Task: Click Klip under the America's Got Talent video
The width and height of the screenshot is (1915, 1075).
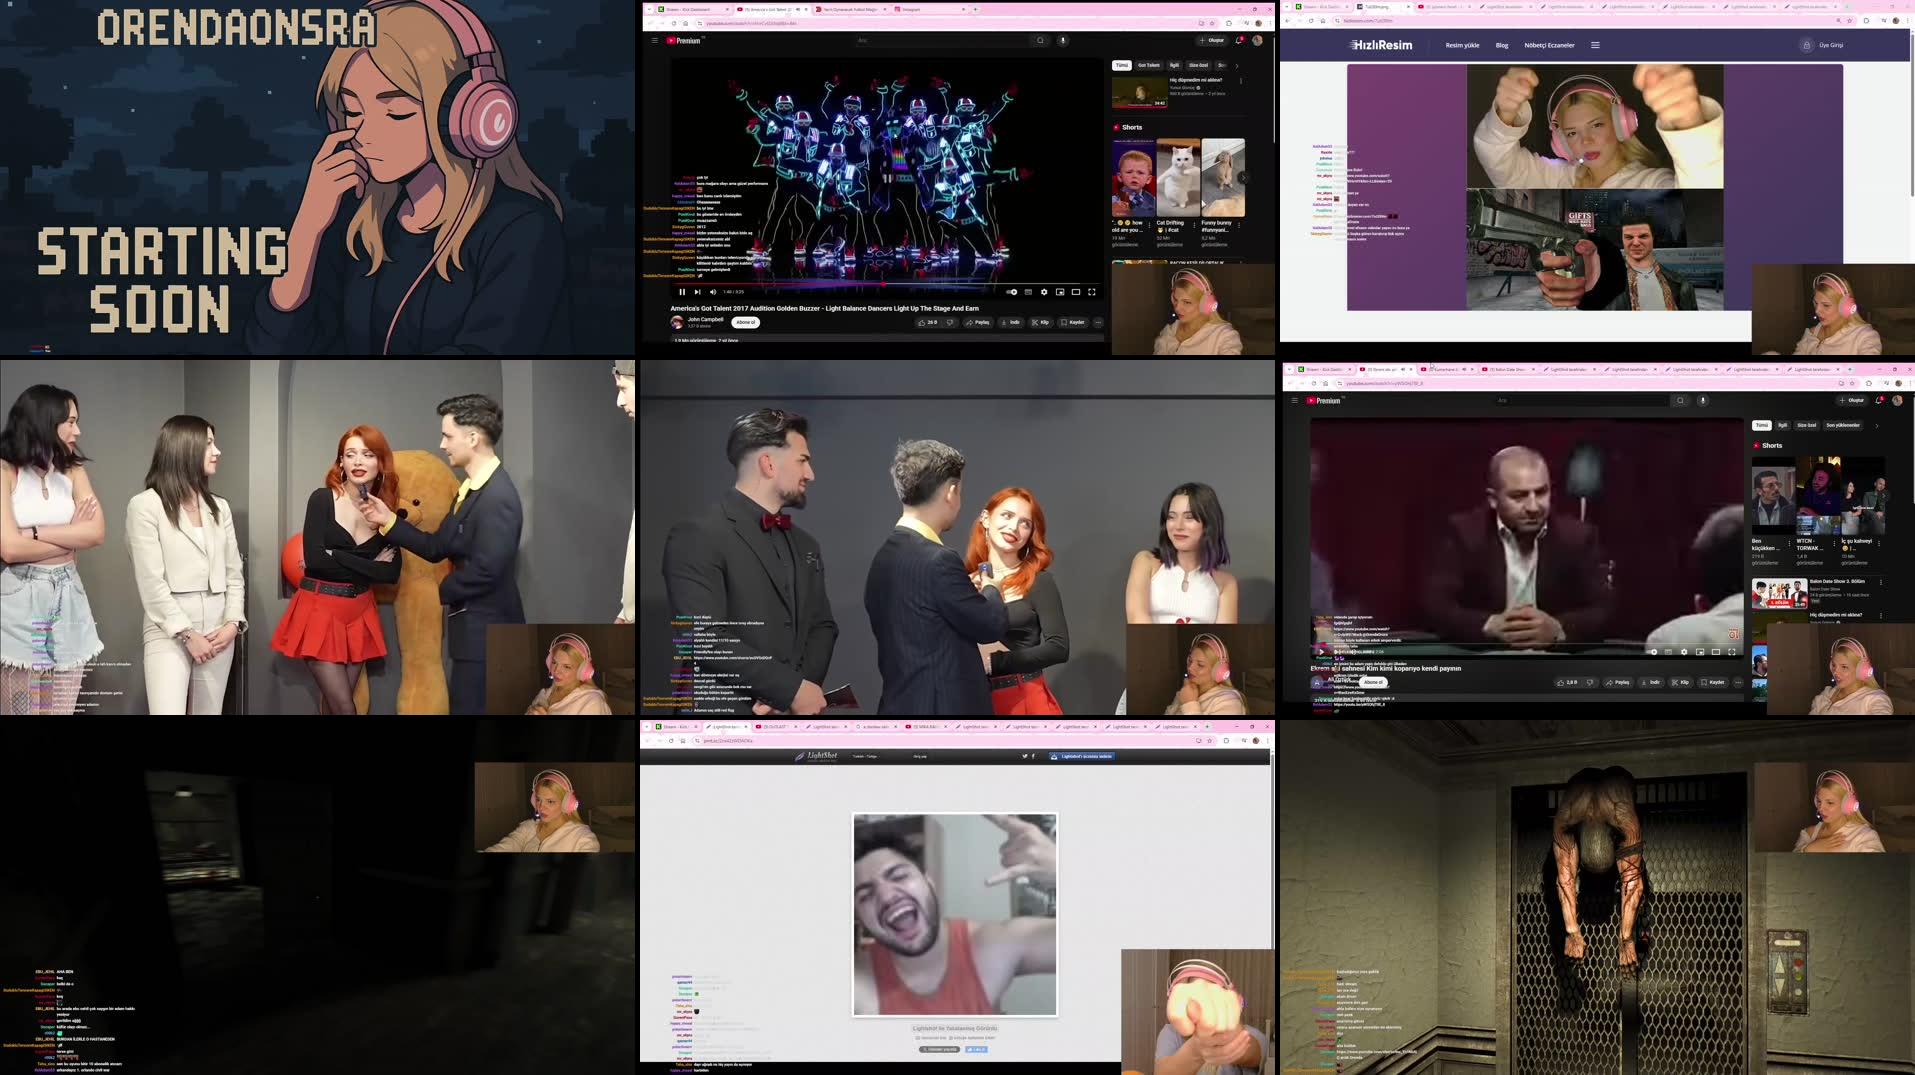Action: [x=1041, y=322]
